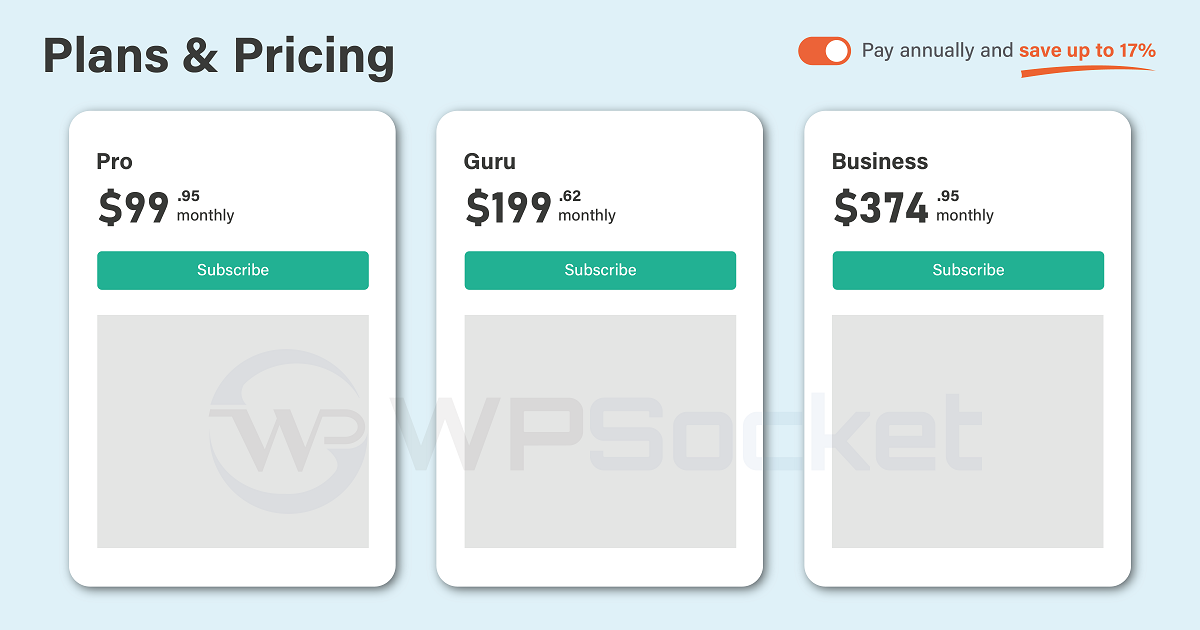Toggle the Pay annually switch
The image size is (1200, 630).
point(824,51)
